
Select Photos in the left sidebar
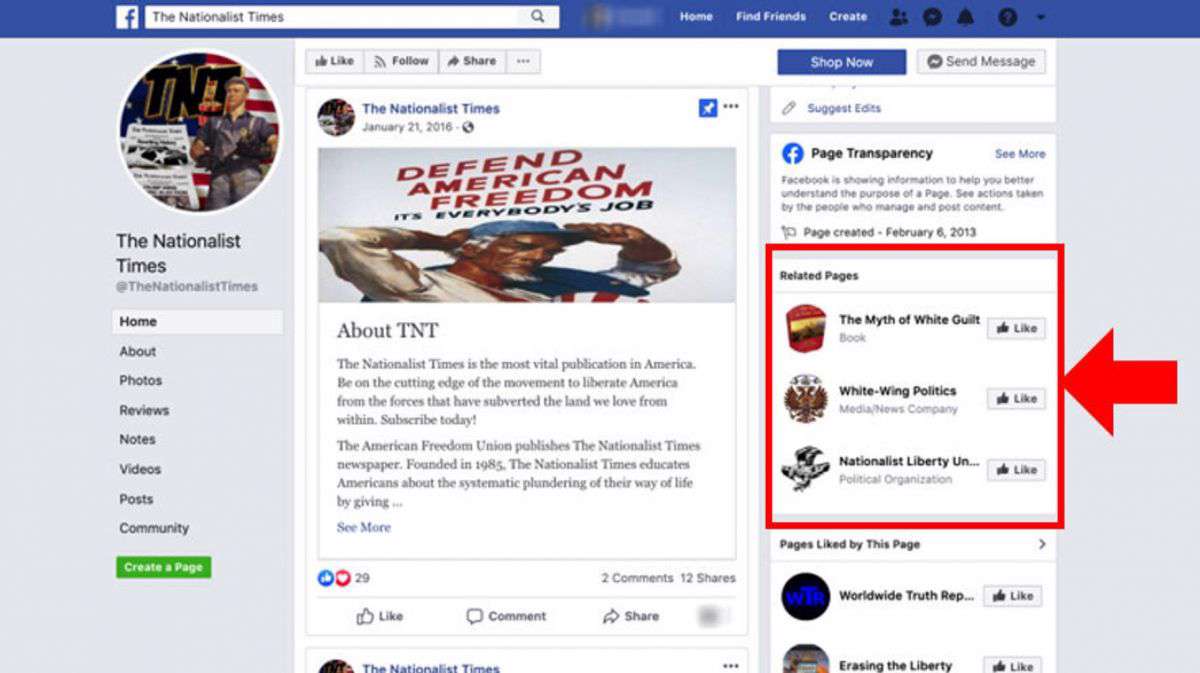click(141, 380)
